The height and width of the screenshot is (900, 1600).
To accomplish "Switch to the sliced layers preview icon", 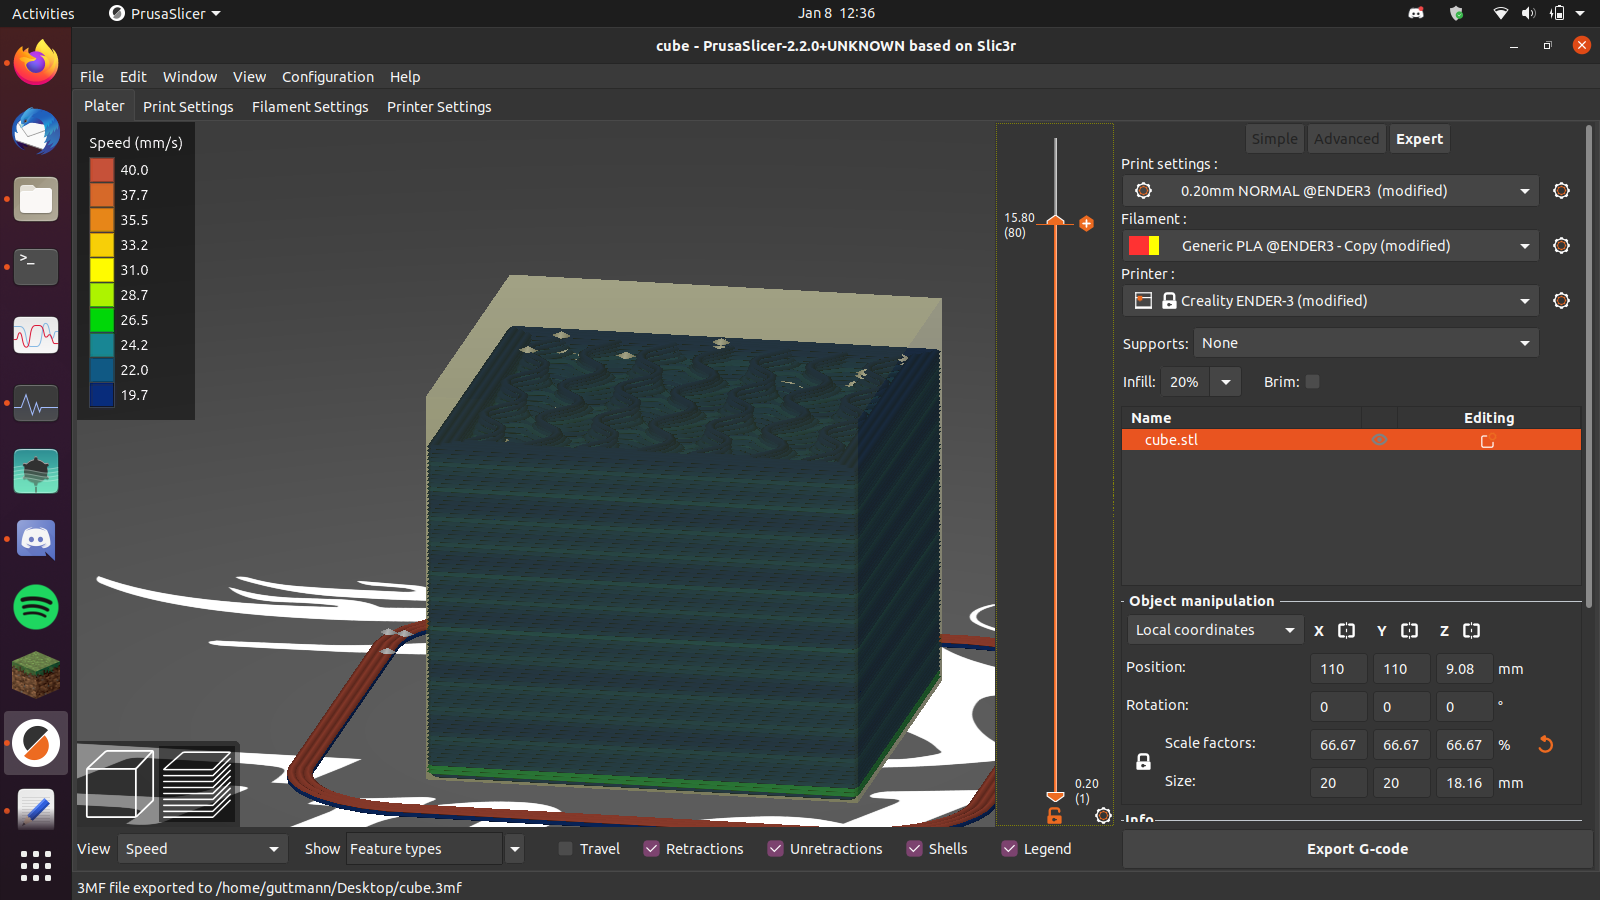I will click(x=197, y=785).
